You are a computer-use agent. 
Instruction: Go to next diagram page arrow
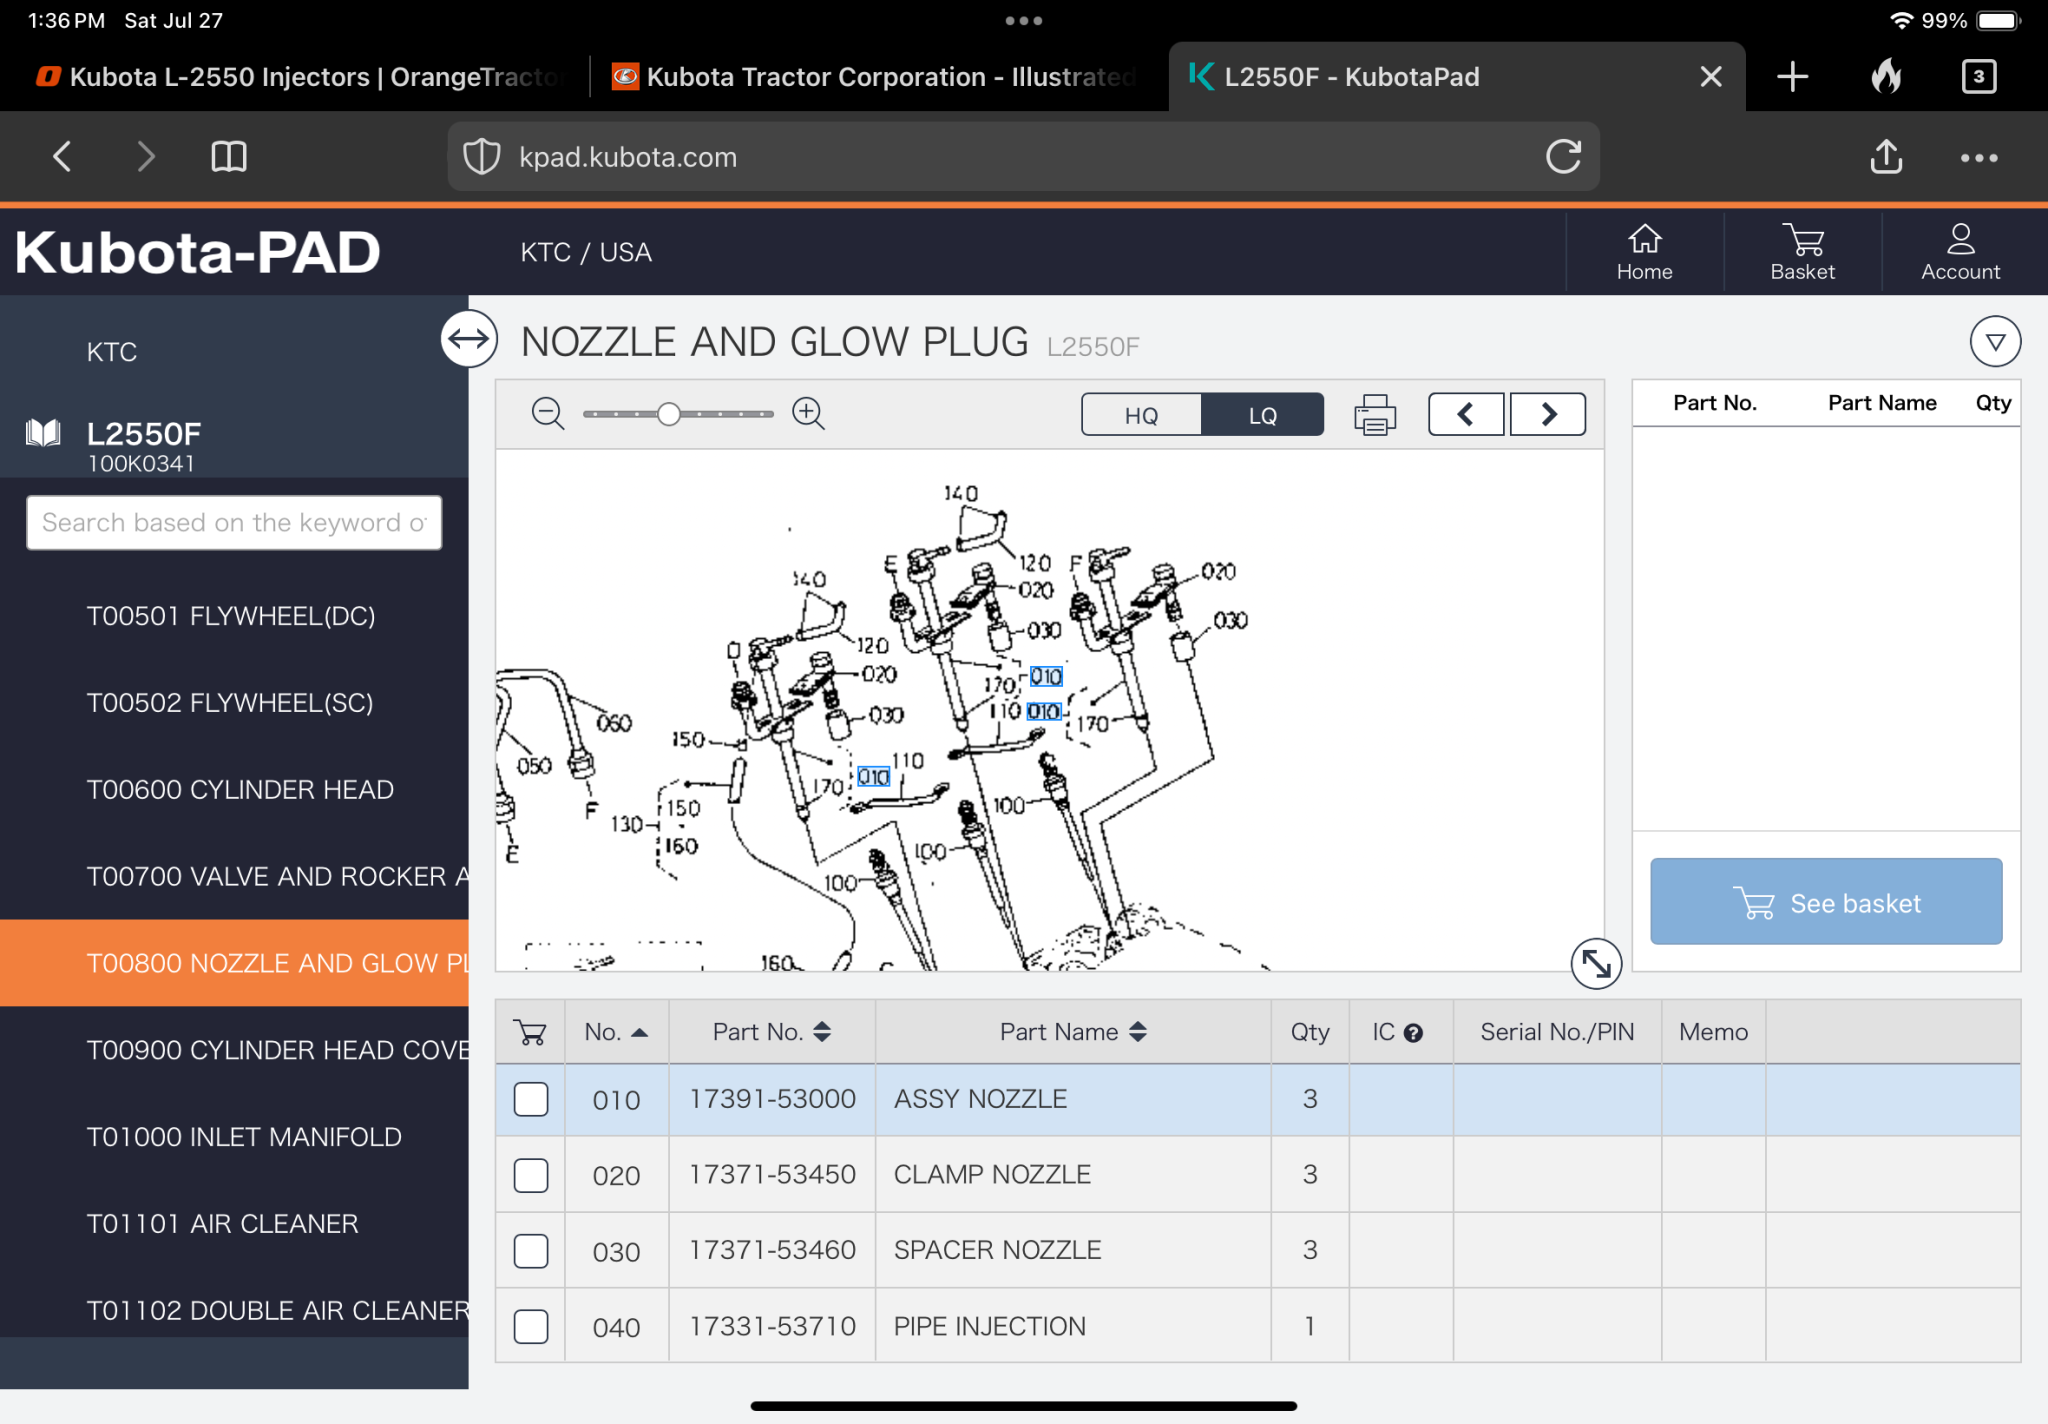(x=1547, y=414)
